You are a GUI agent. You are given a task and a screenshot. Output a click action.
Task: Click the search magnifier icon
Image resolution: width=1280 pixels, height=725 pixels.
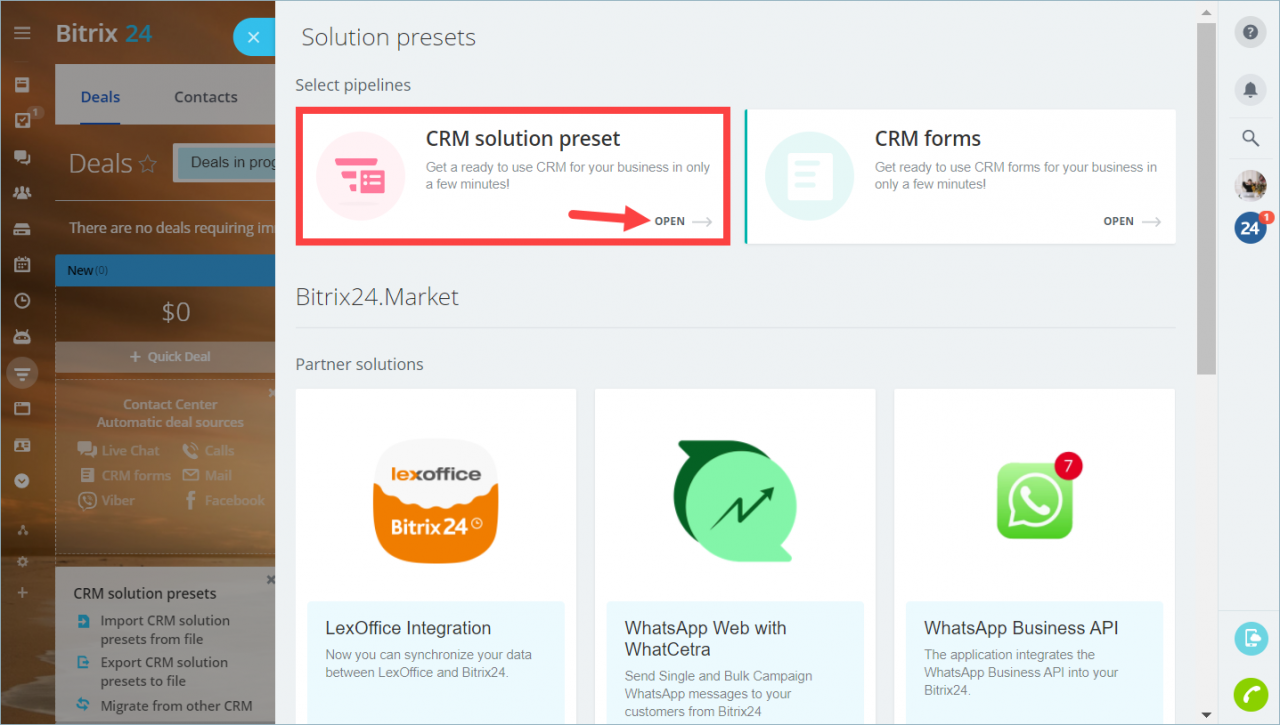pyautogui.click(x=1250, y=138)
